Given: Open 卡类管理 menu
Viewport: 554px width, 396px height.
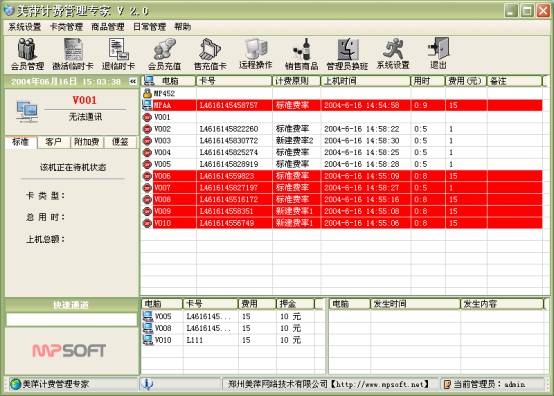Looking at the screenshot, I should 66,27.
